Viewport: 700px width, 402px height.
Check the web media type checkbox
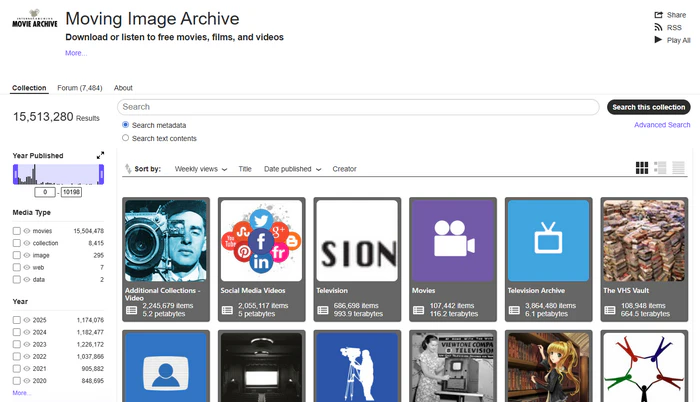tap(17, 267)
